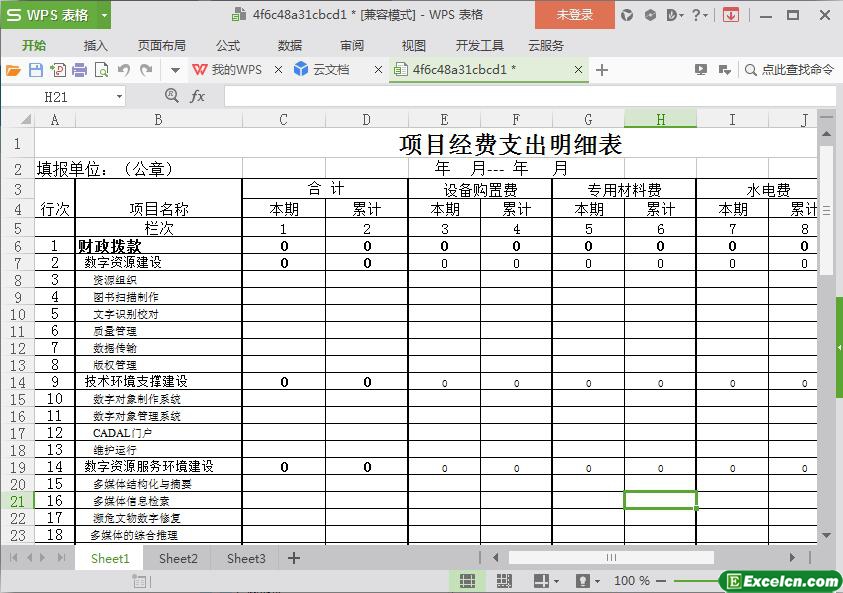The width and height of the screenshot is (843, 593).
Task: Click the Export to PDF icon
Action: tap(58, 70)
